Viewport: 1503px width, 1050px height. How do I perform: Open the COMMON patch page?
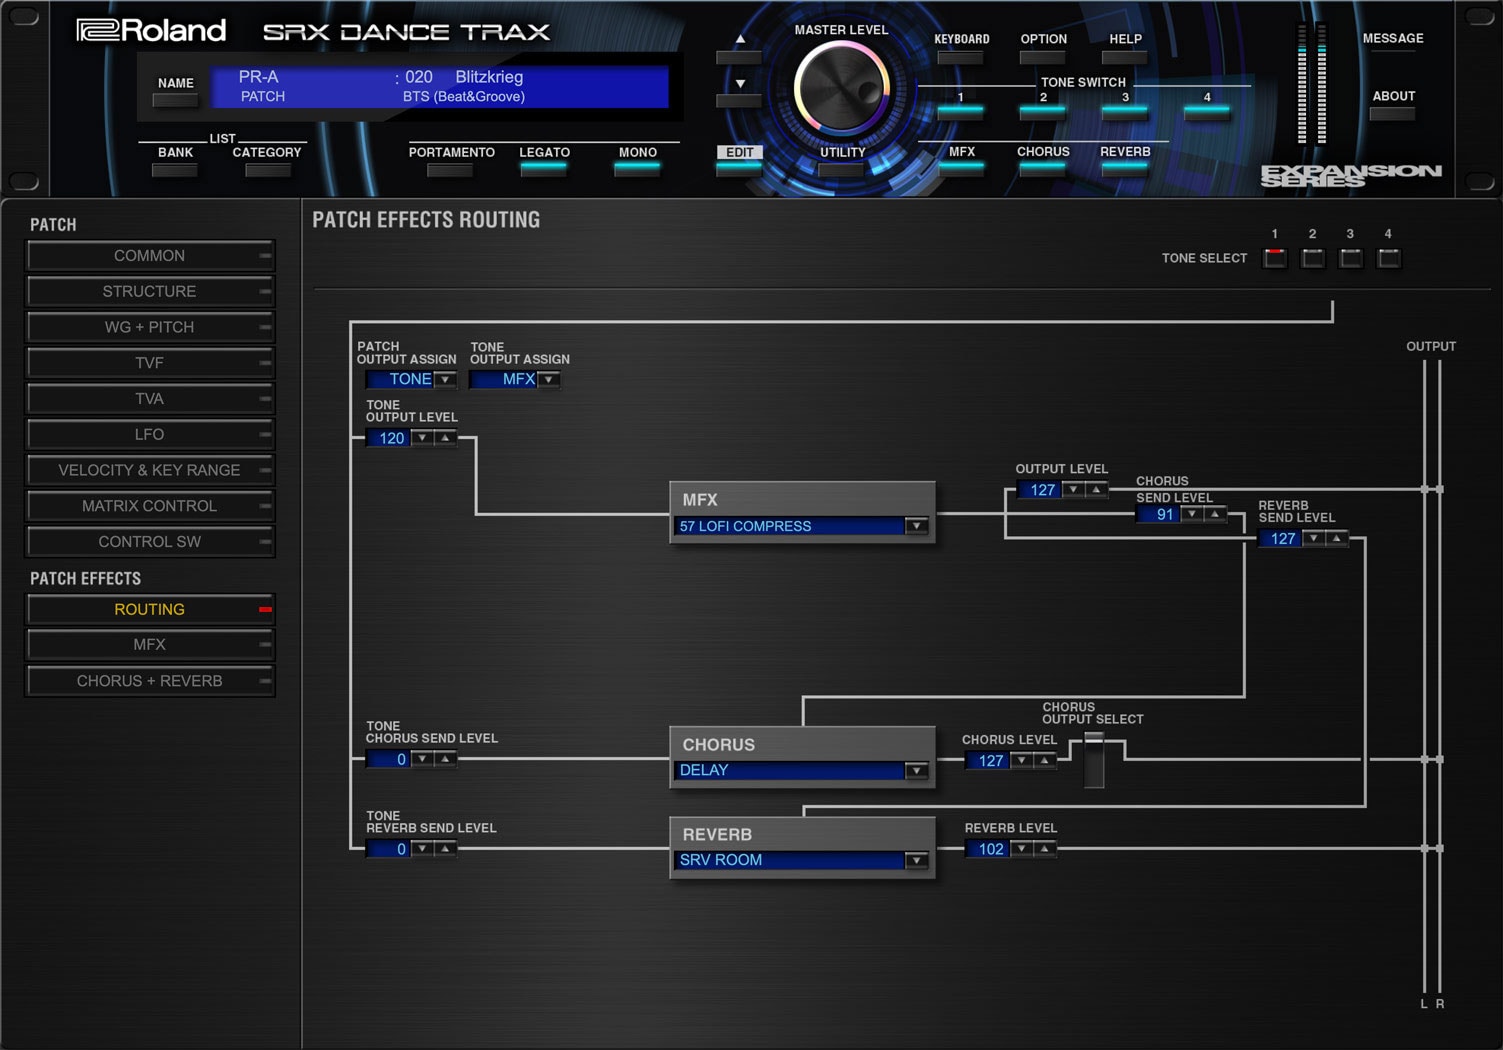pyautogui.click(x=150, y=256)
